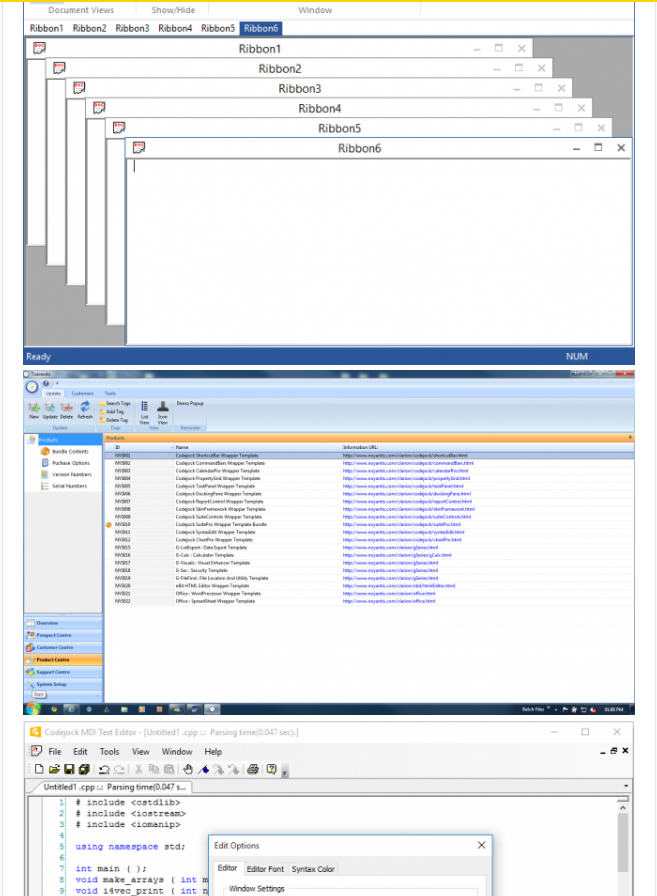This screenshot has height=896, width=657.
Task: Switch to the Ribbon1 MDI tab
Action: point(46,28)
